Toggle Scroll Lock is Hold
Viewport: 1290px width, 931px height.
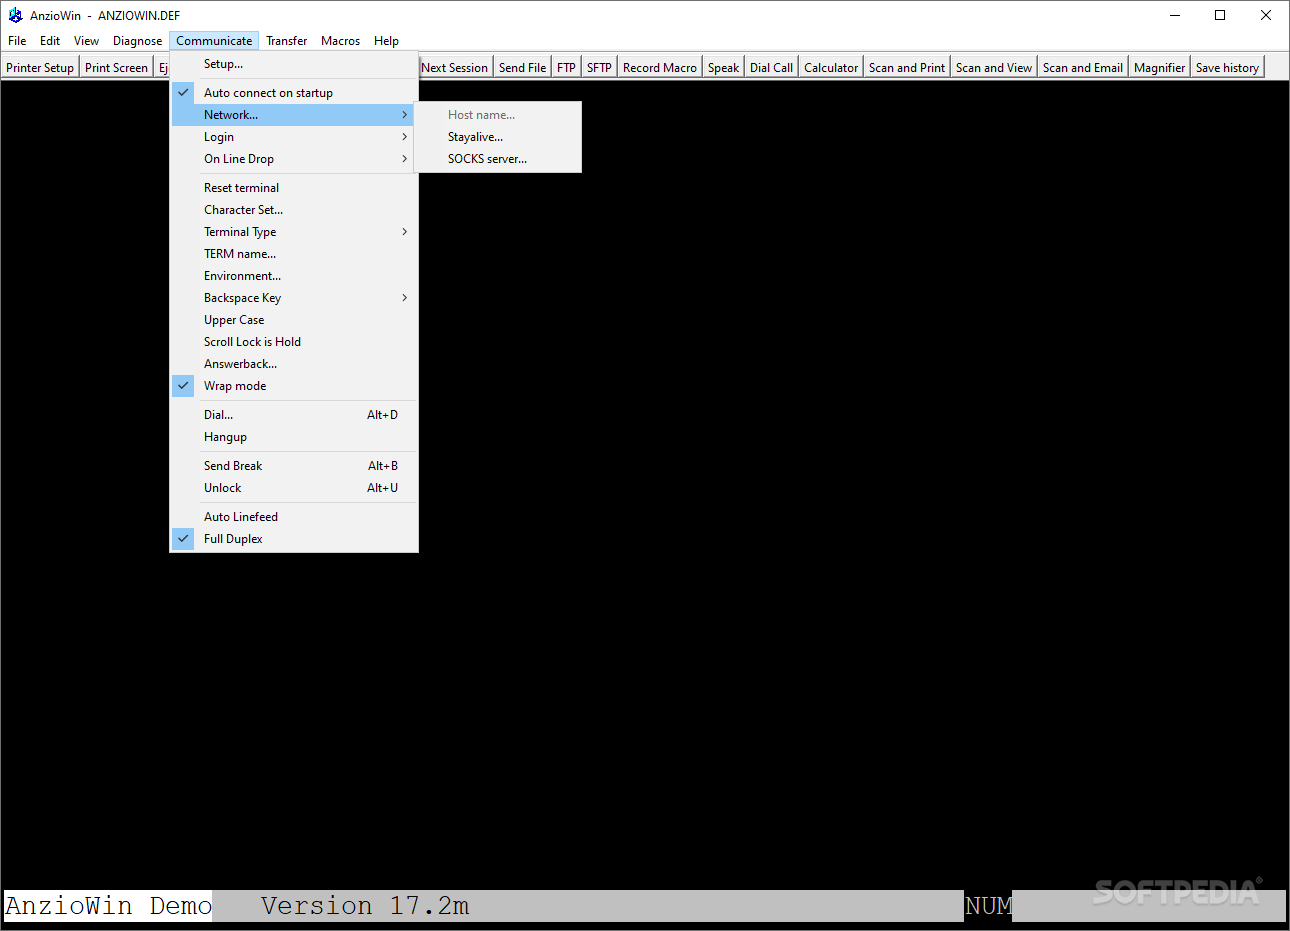click(x=293, y=342)
